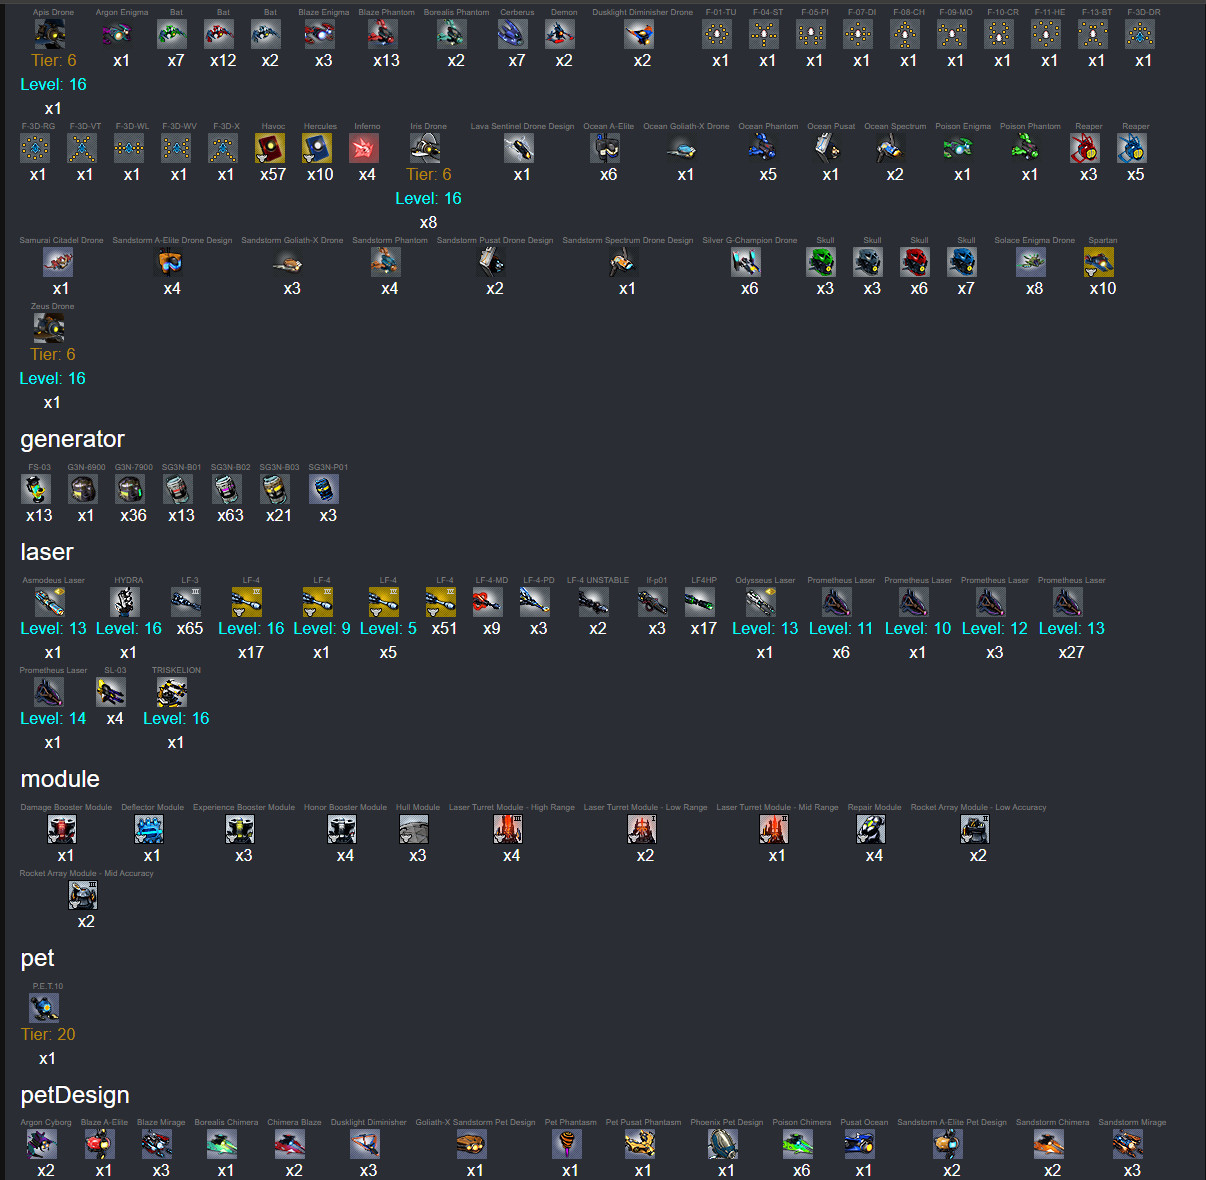Viewport: 1206px width, 1180px height.
Task: Select the Odysseus Laser icon
Action: (x=761, y=602)
